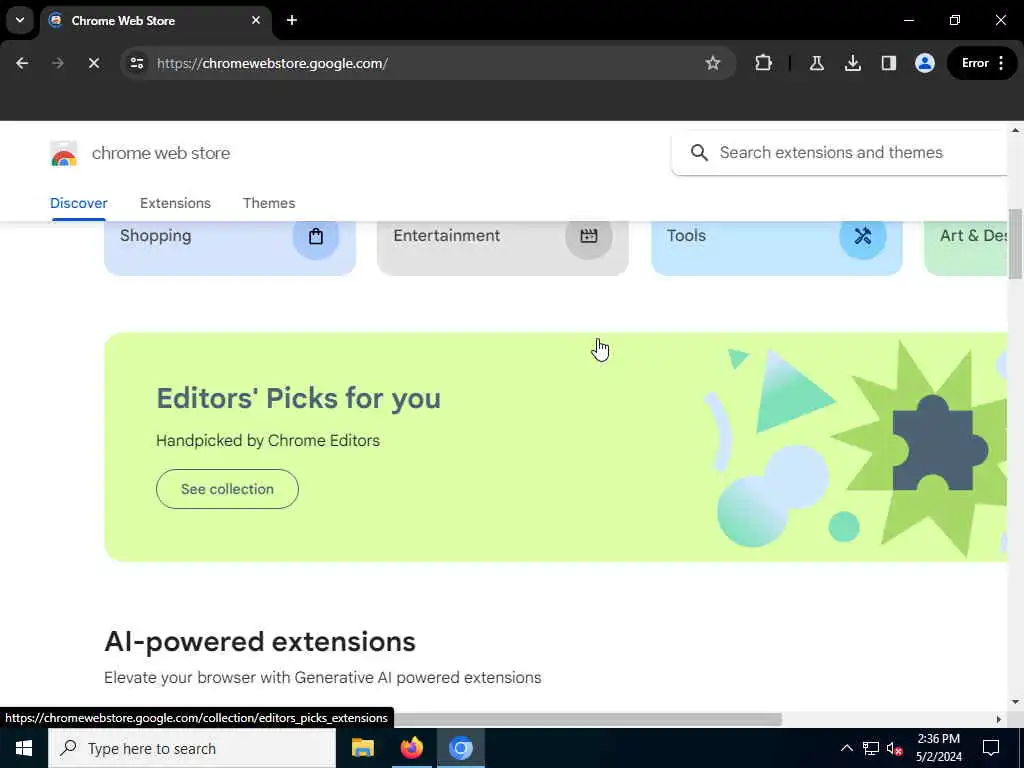1024x768 pixels.
Task: Click the vertical scrollbar down arrow
Action: [x=1015, y=702]
